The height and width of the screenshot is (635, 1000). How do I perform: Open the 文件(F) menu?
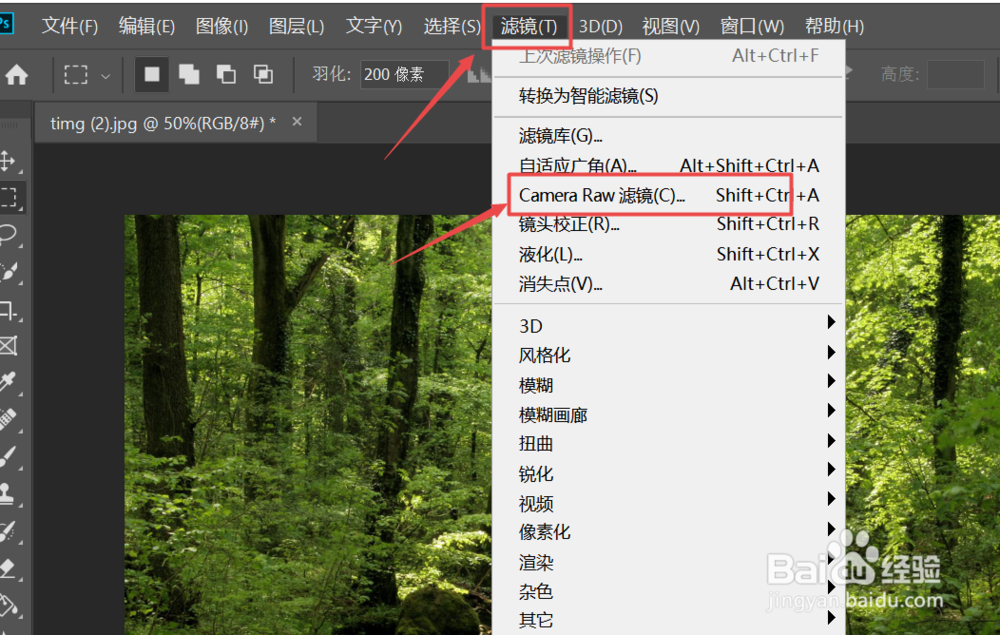[70, 26]
